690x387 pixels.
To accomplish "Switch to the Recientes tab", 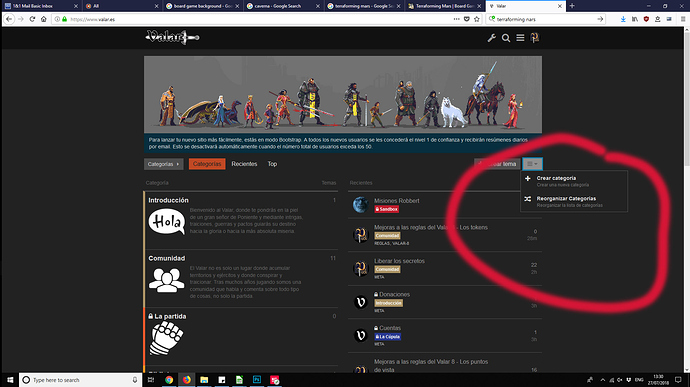I will (244, 164).
